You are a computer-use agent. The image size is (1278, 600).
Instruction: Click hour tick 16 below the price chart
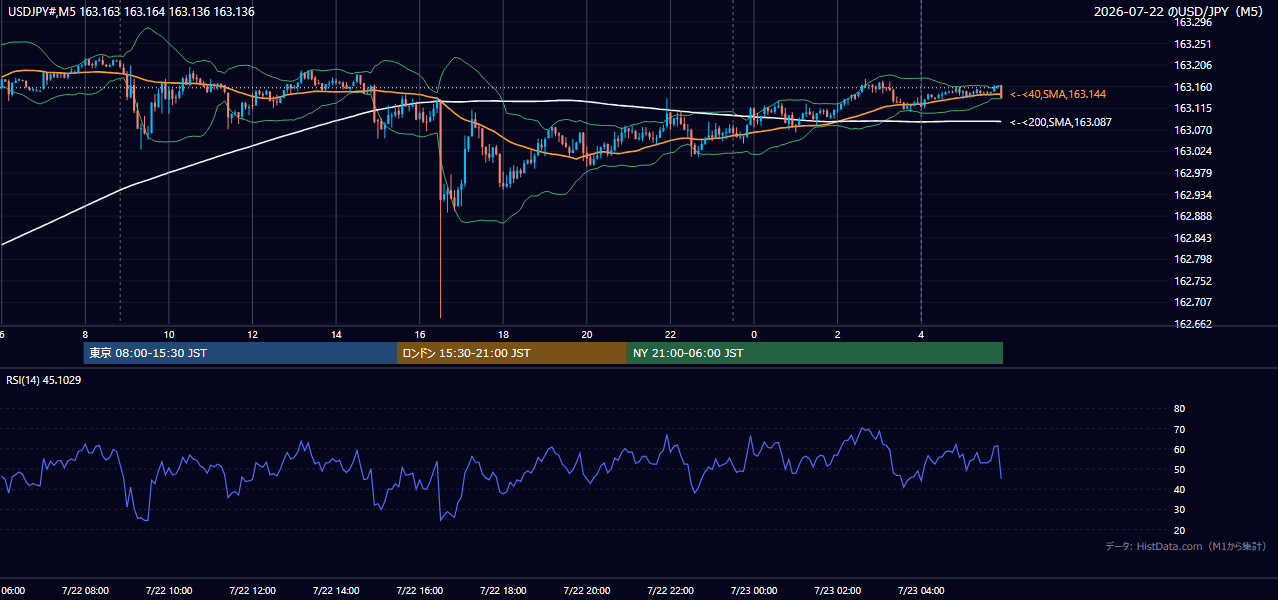(420, 335)
